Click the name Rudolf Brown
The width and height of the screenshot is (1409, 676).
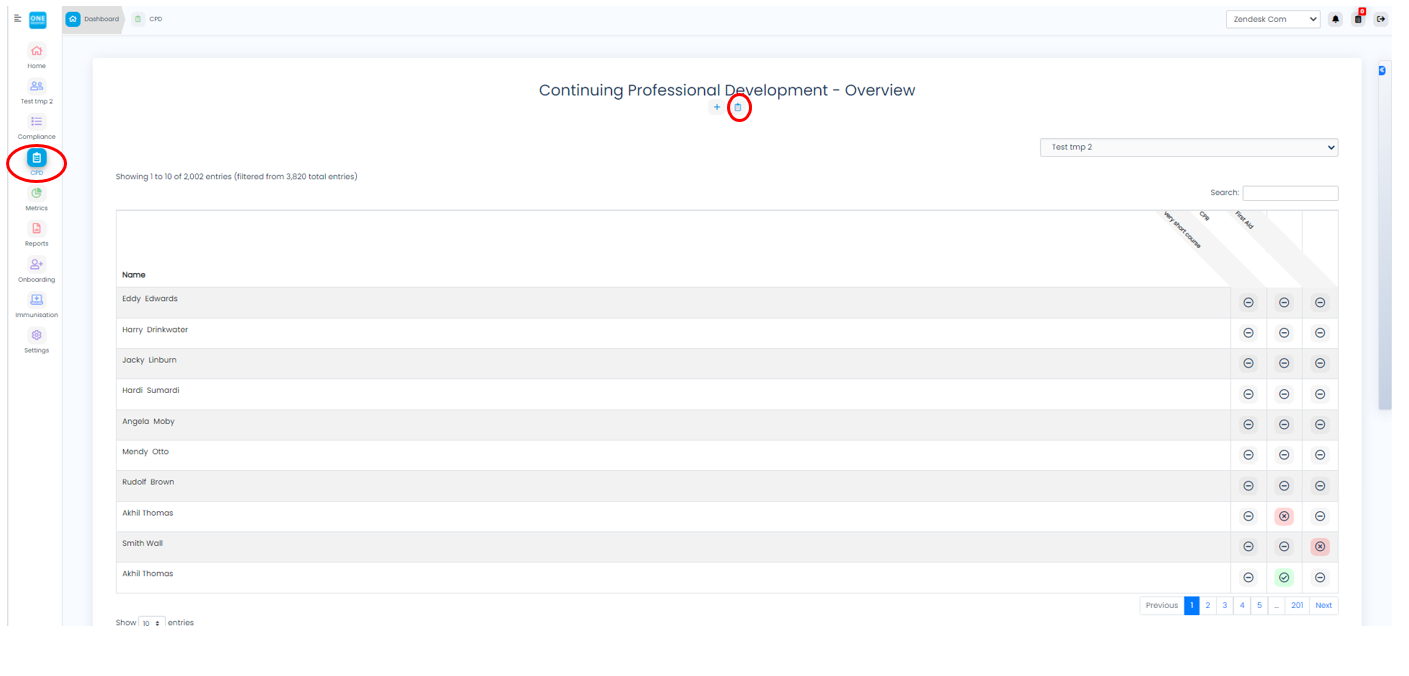tap(148, 482)
